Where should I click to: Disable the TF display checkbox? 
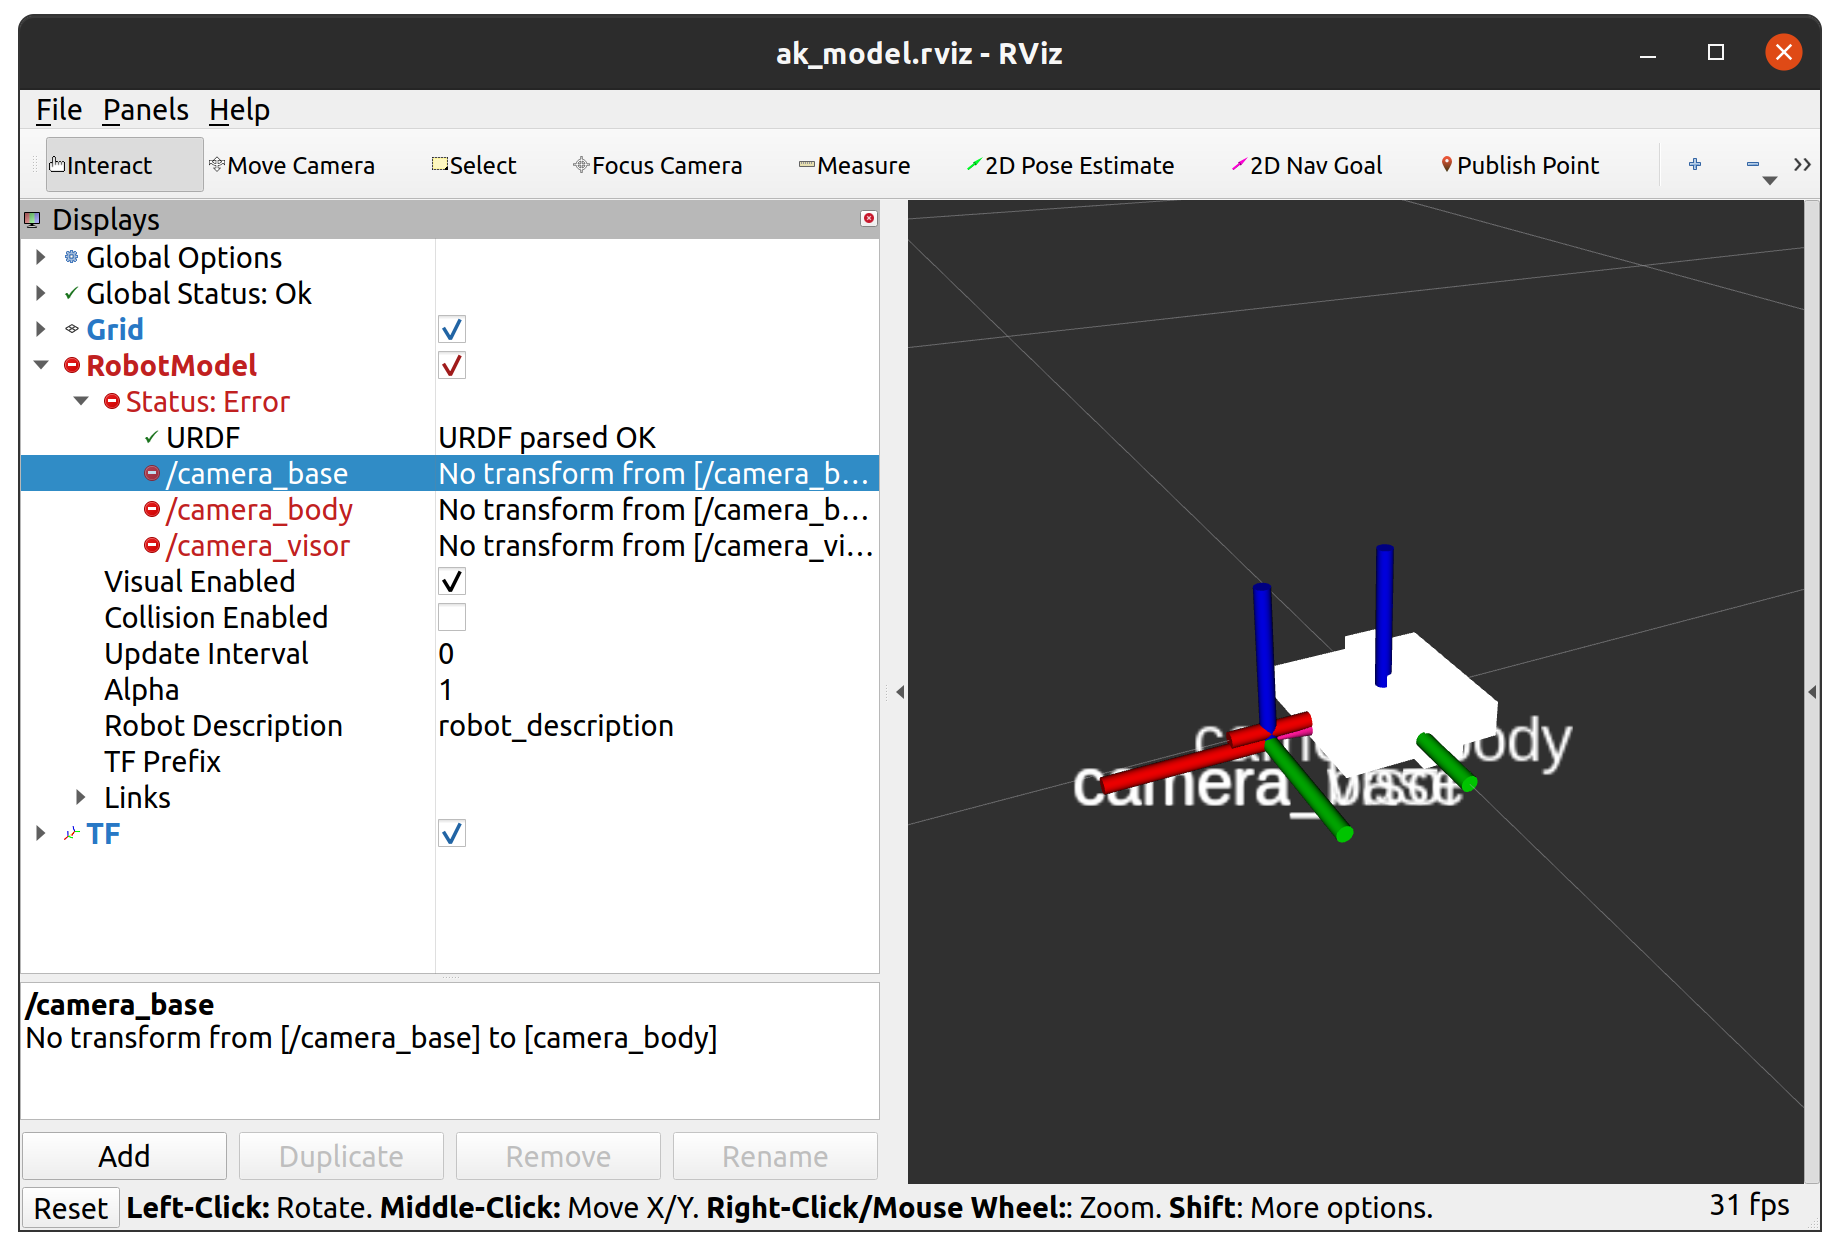(451, 833)
